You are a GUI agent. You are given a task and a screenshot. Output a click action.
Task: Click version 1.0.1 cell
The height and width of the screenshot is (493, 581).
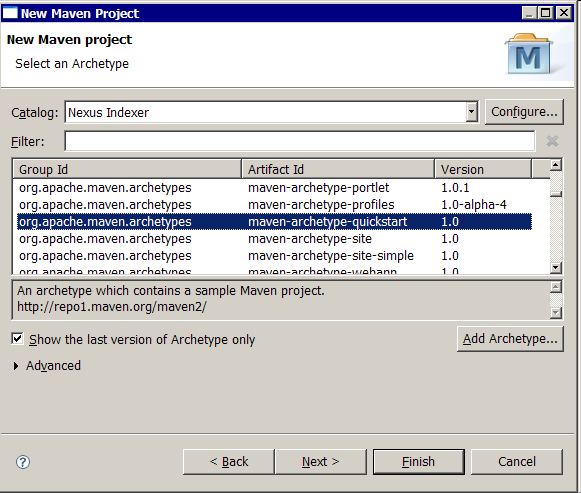click(455, 187)
